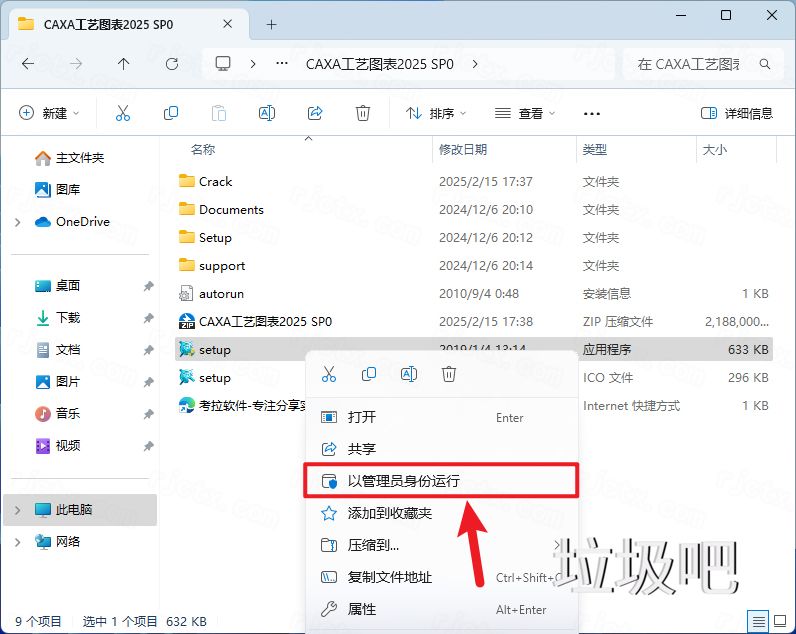796x634 pixels.
Task: Open 文档 in the sidebar
Action: tap(57, 350)
